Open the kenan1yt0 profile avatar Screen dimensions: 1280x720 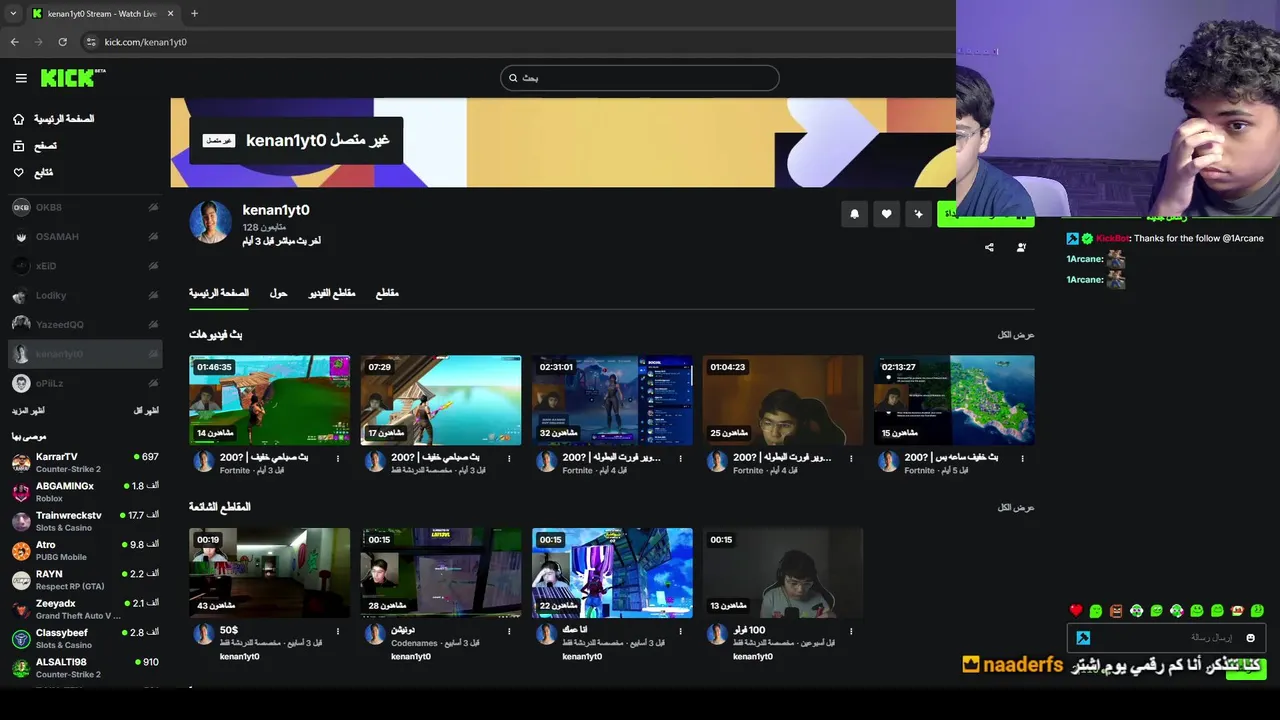coord(210,222)
